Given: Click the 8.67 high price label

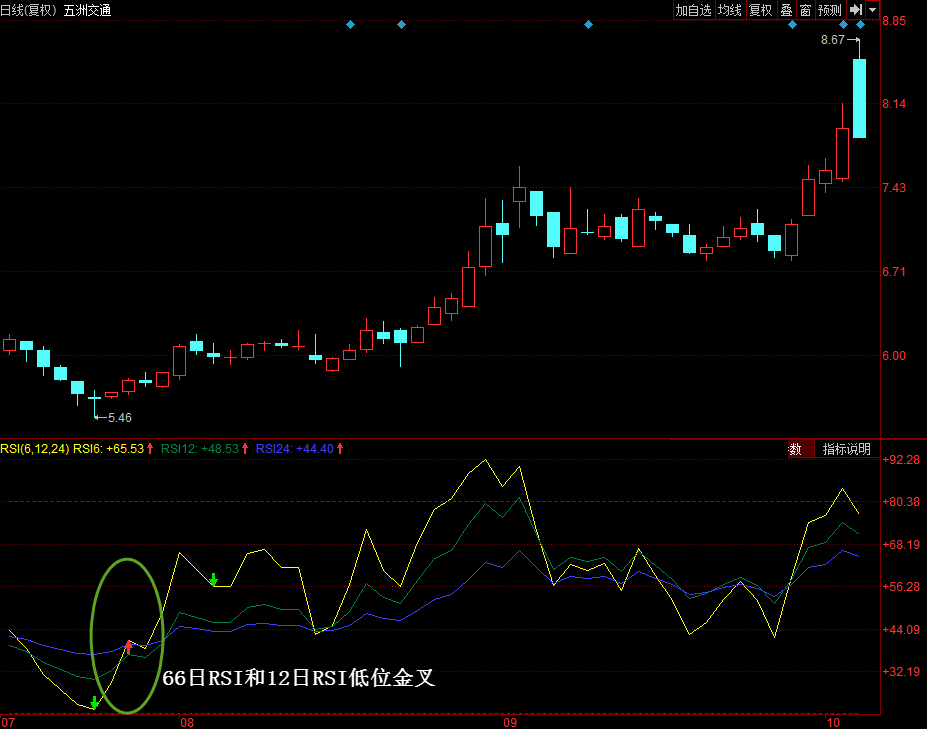Looking at the screenshot, I should point(832,40).
